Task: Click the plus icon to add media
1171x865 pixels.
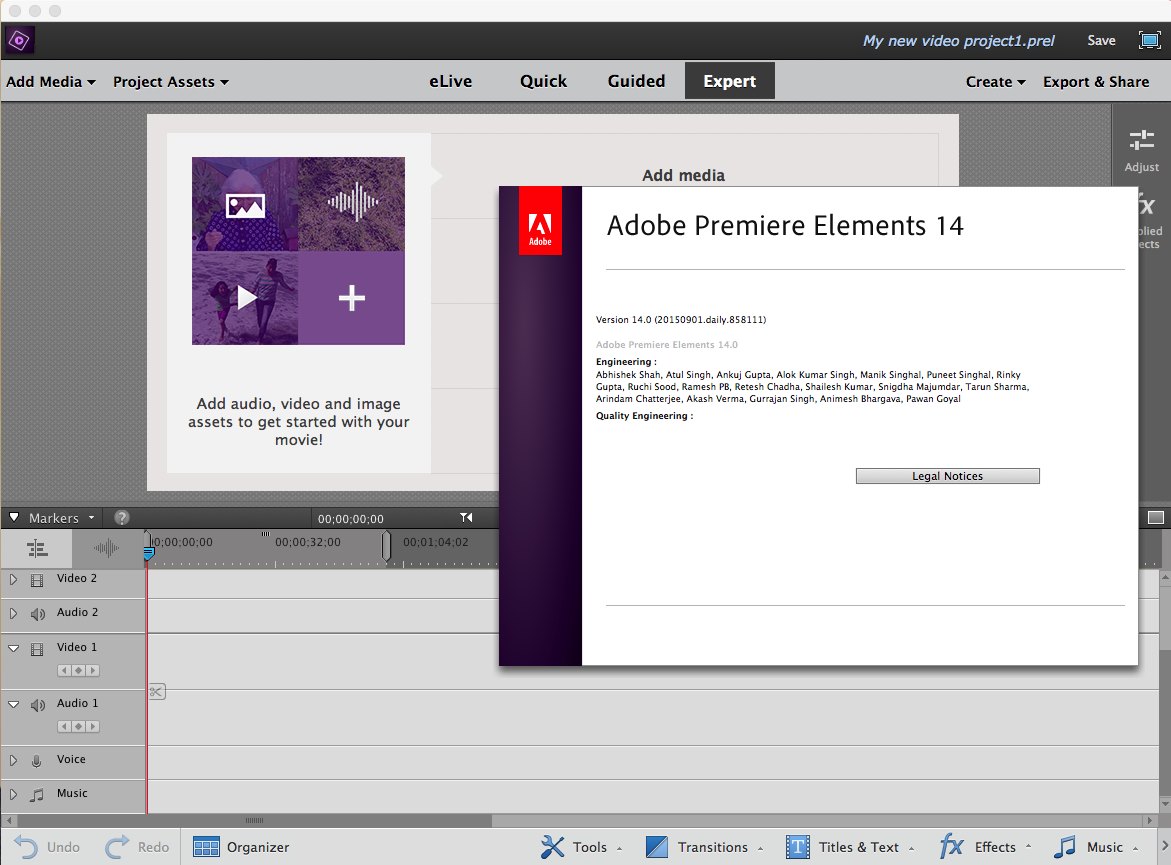Action: point(351,298)
